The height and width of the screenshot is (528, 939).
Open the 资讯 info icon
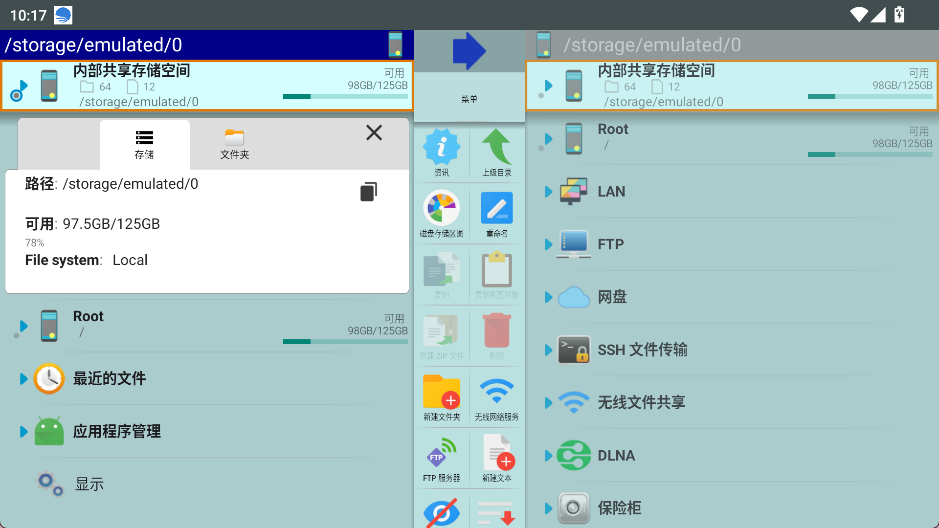click(x=441, y=150)
